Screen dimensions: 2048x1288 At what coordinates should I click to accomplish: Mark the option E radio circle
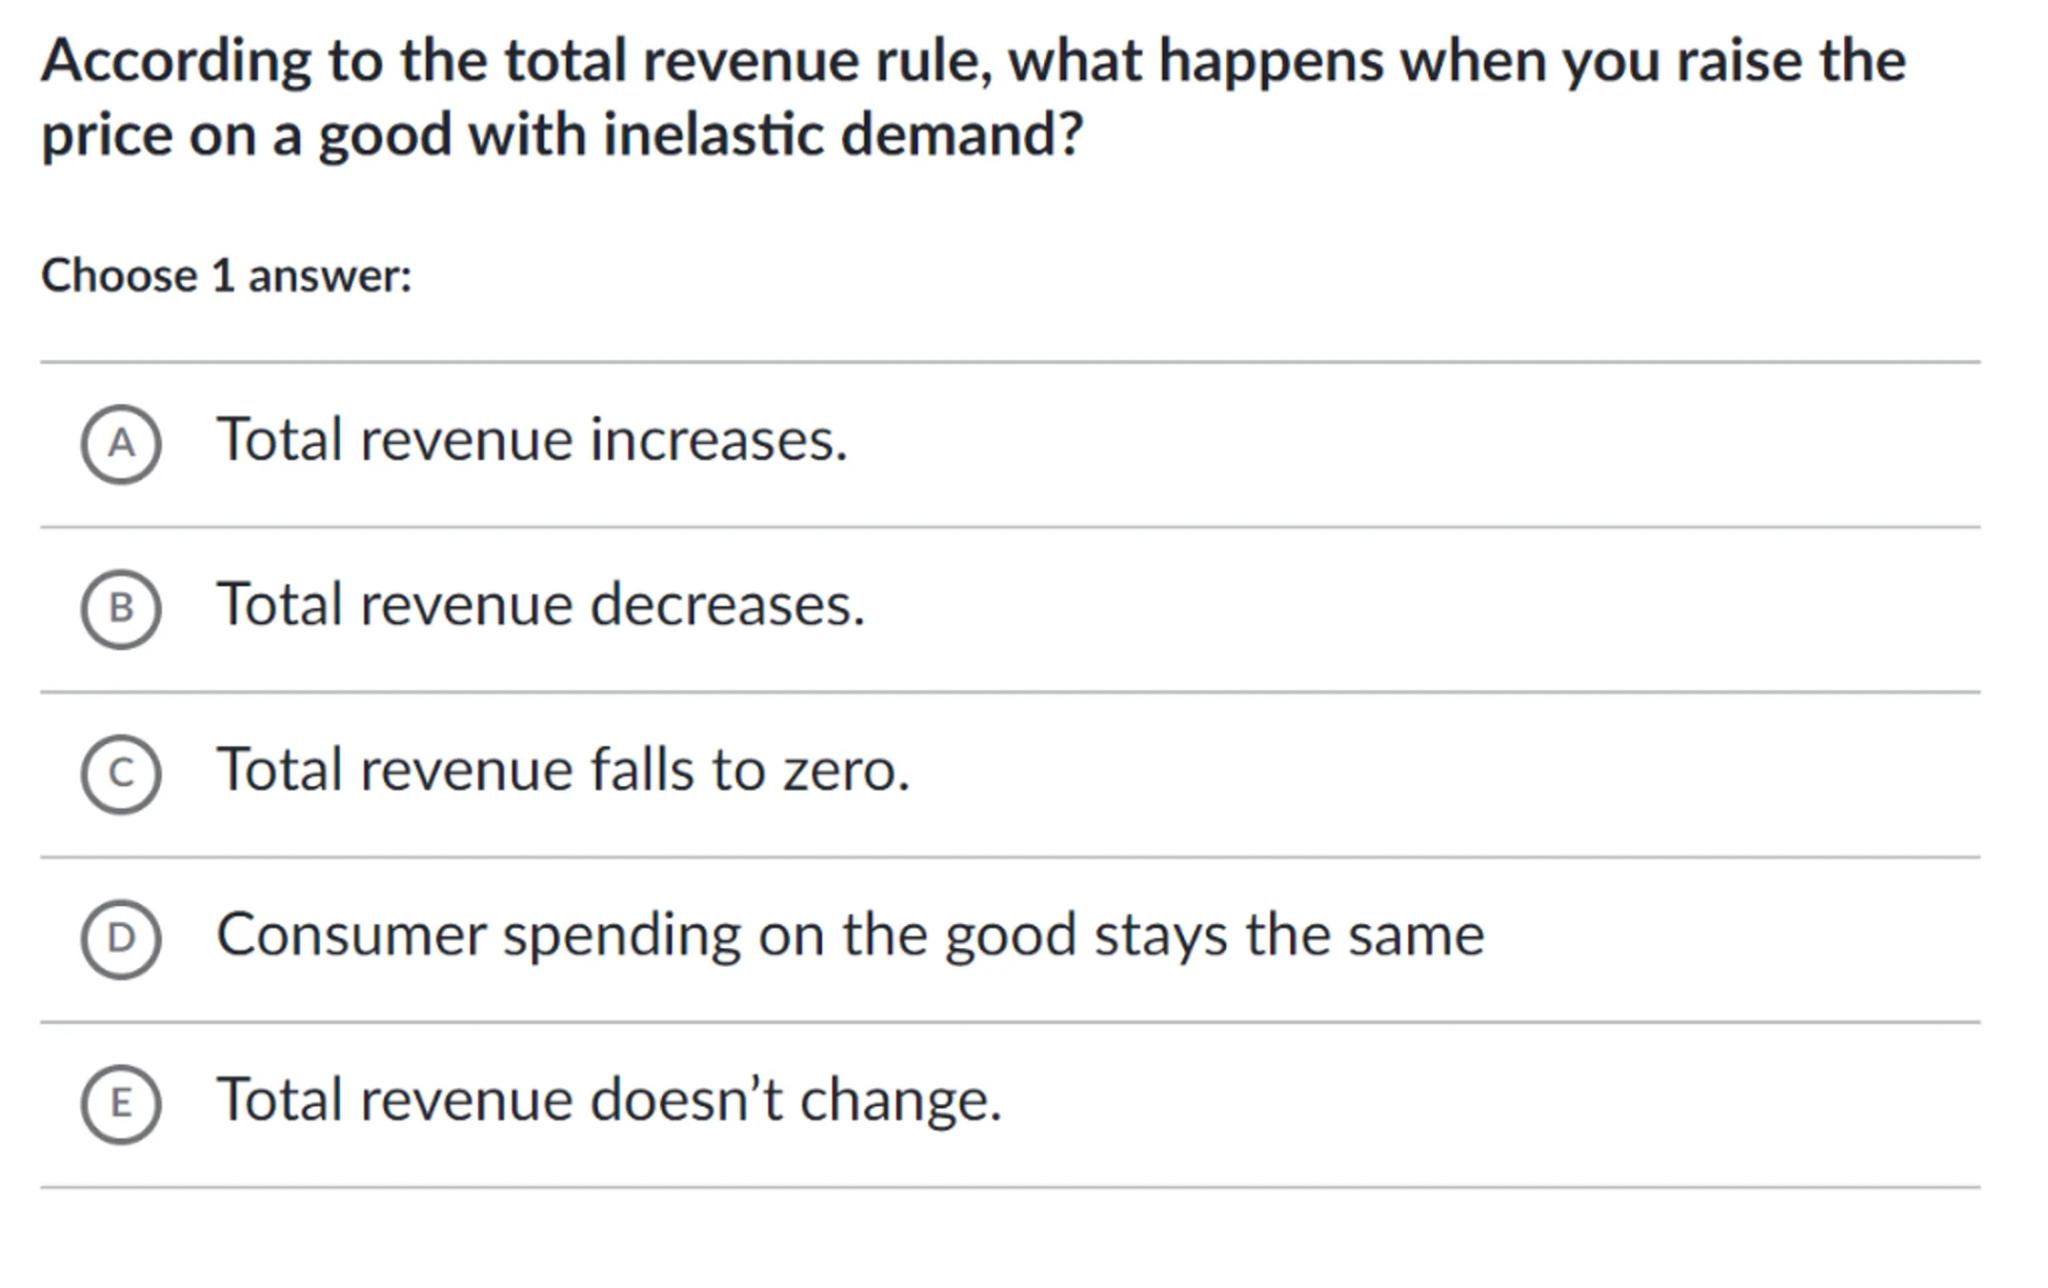(121, 1104)
